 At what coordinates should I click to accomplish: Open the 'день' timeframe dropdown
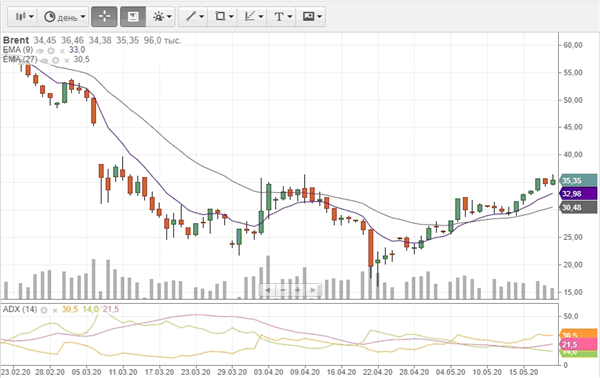[x=64, y=16]
